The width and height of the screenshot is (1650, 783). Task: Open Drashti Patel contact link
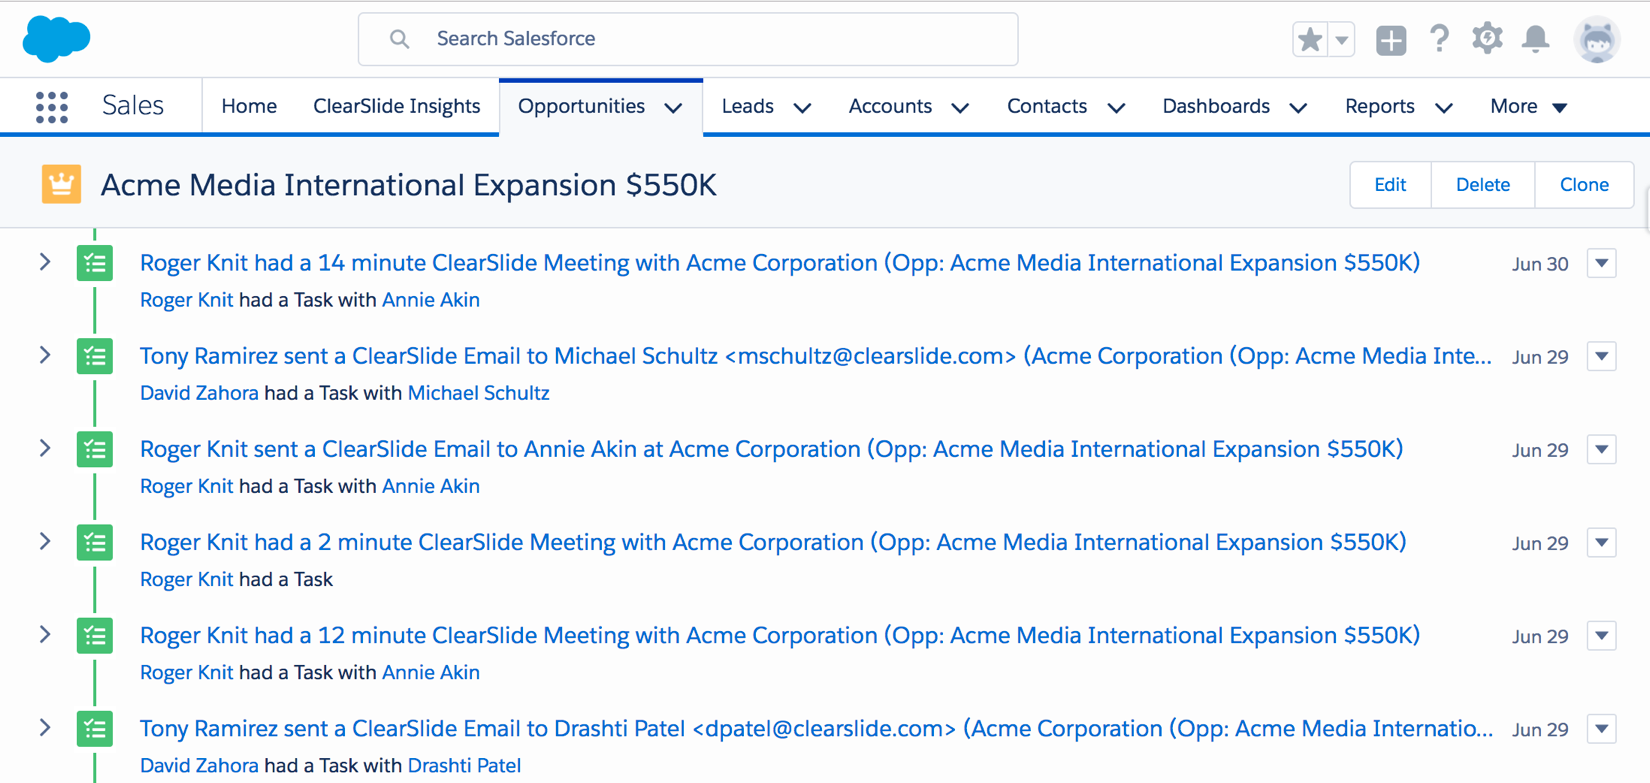coord(465,766)
